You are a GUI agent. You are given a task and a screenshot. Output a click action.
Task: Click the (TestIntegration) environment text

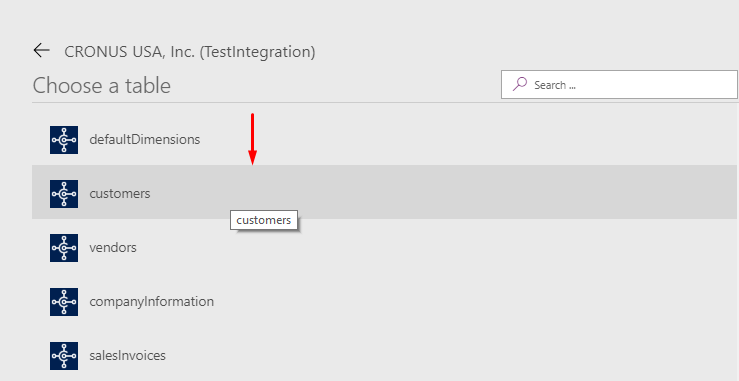pyautogui.click(x=257, y=52)
